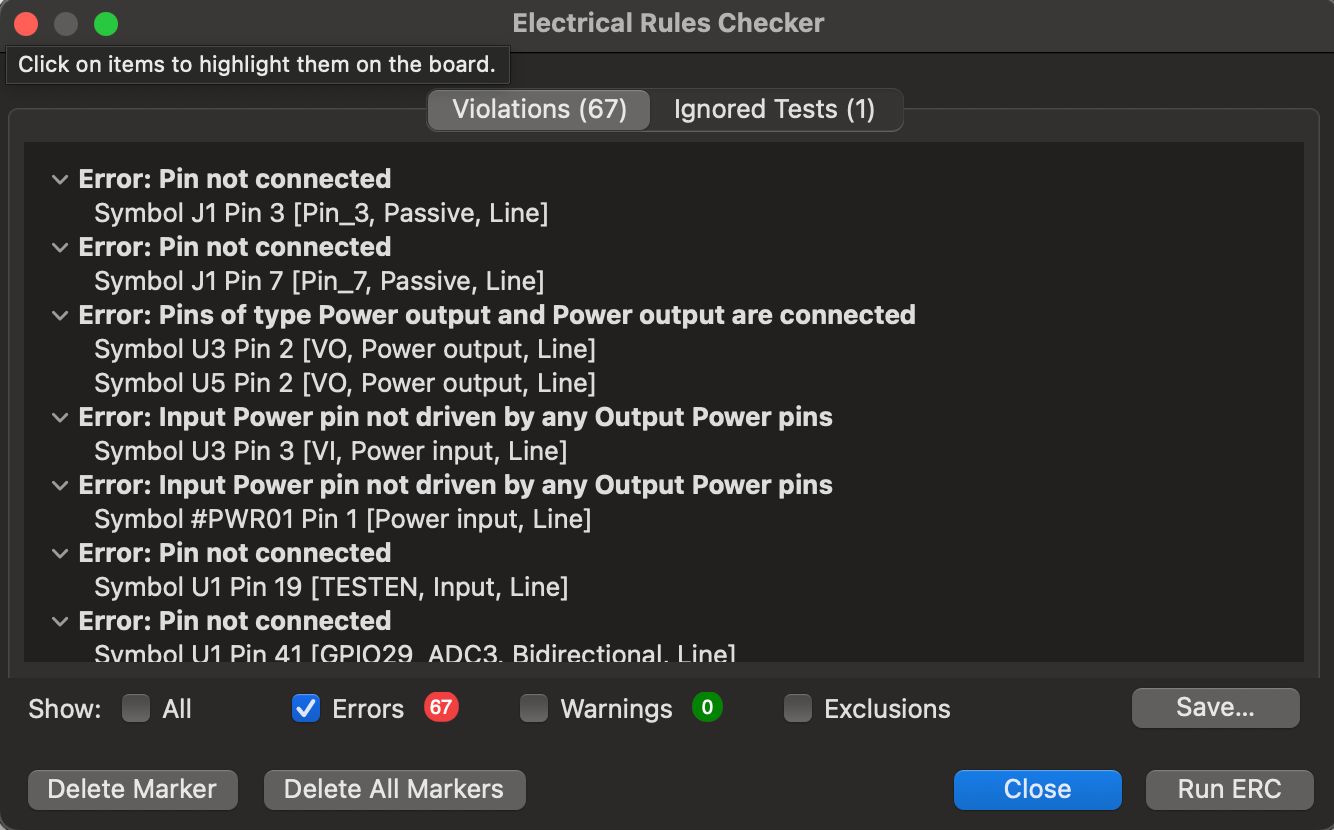
Task: Click the Run ERC button
Action: coord(1229,789)
